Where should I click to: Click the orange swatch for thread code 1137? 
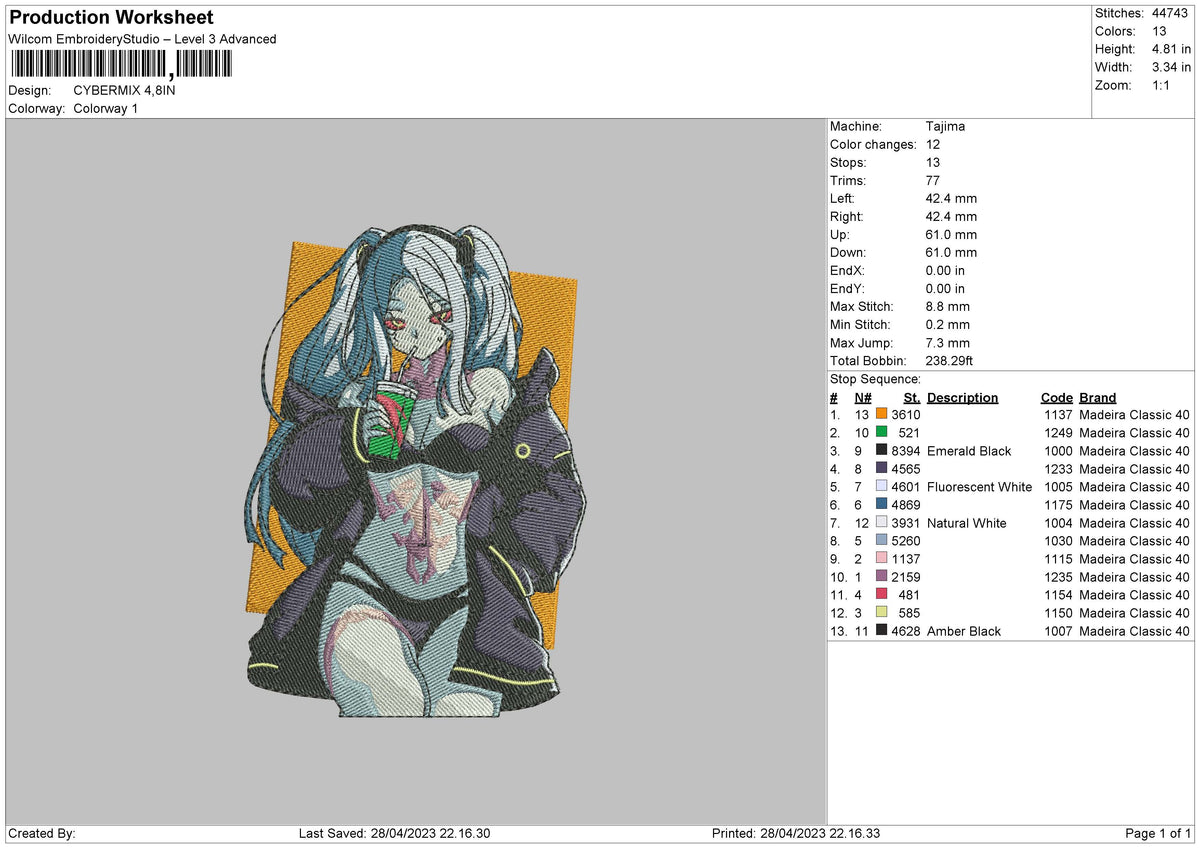[x=881, y=414]
